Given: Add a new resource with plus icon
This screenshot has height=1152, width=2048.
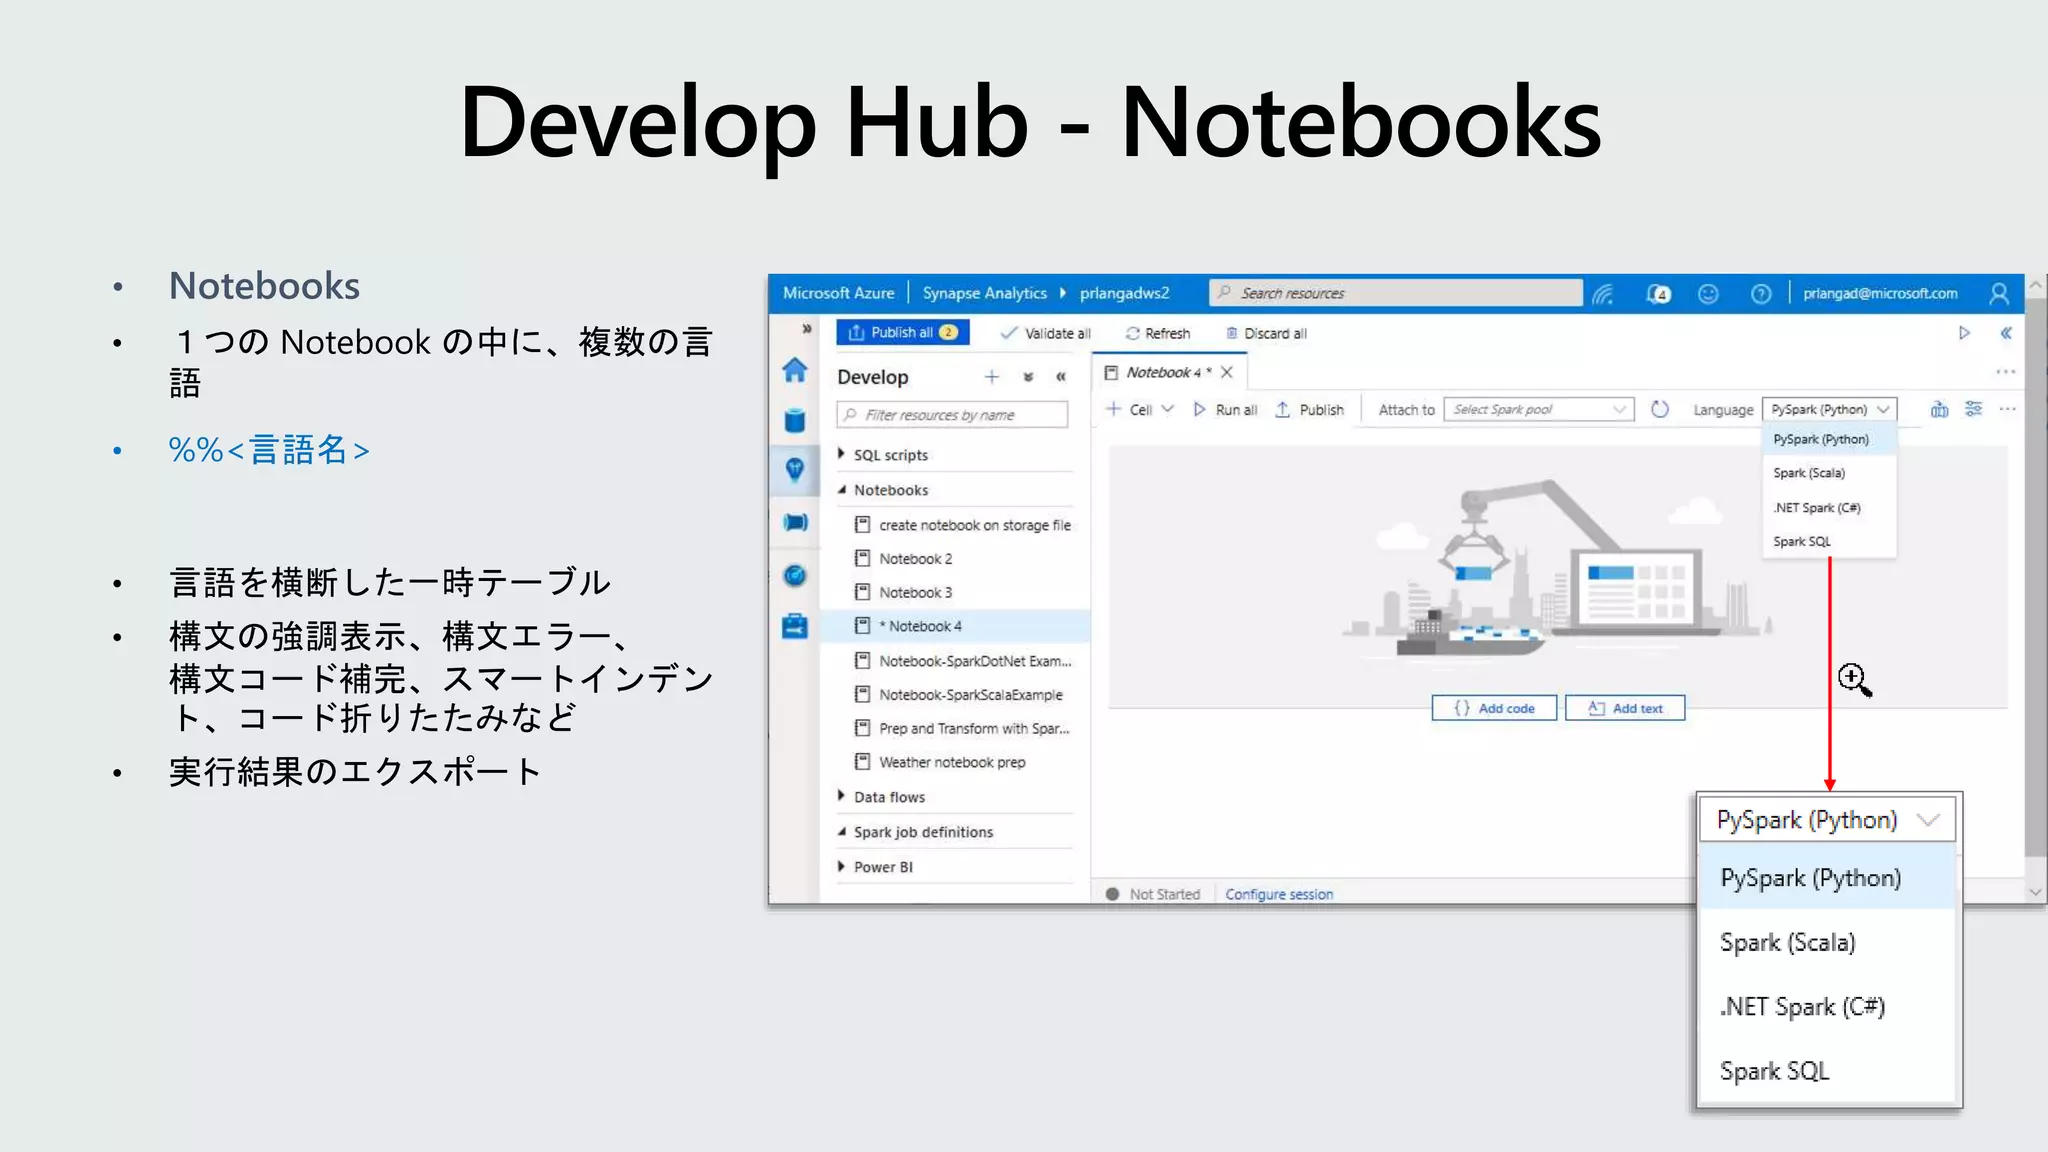Looking at the screenshot, I should tap(991, 377).
